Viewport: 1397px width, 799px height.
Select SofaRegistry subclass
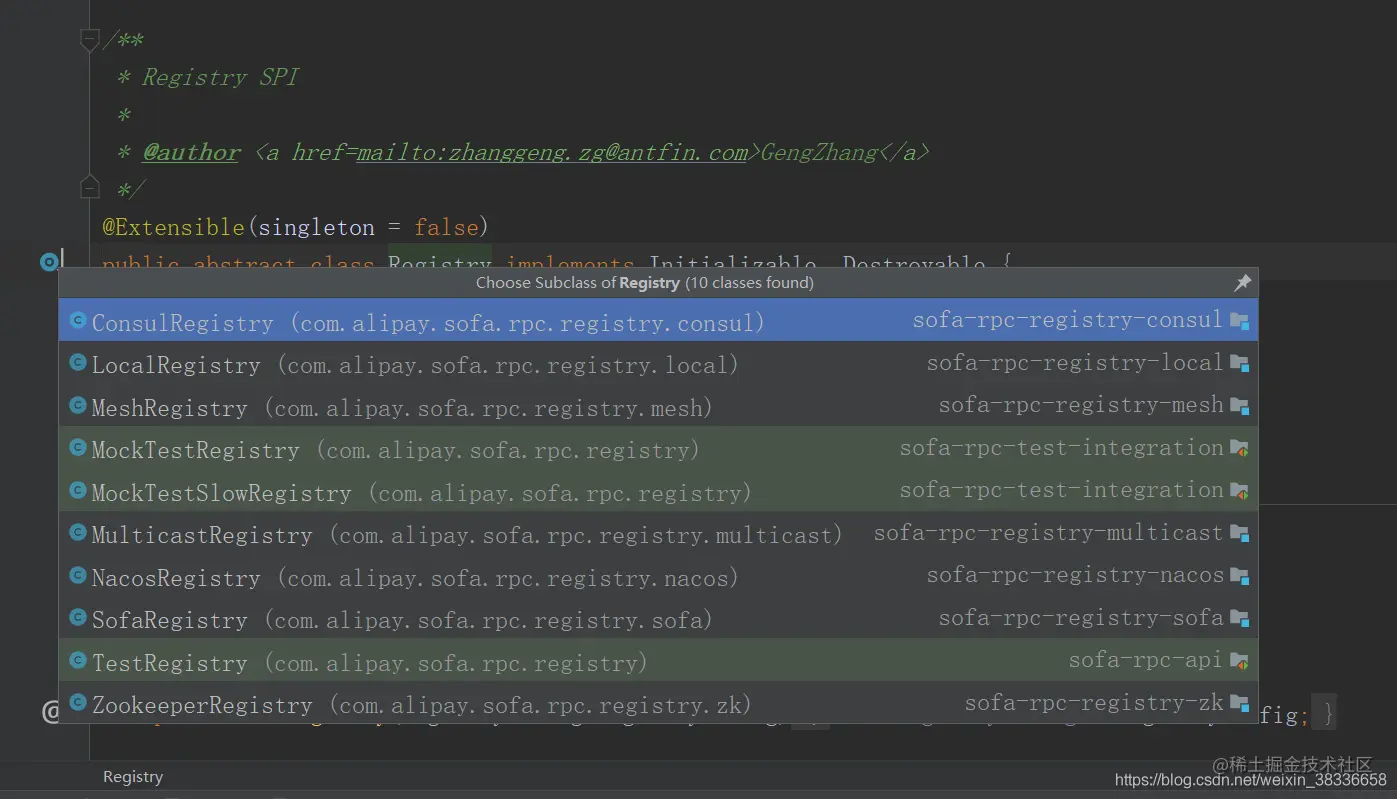(x=658, y=618)
